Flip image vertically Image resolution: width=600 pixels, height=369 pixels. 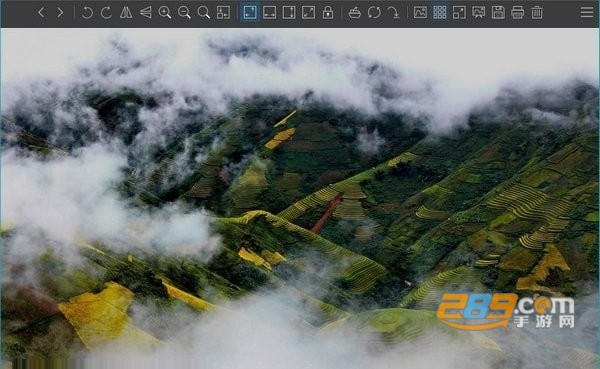[145, 13]
